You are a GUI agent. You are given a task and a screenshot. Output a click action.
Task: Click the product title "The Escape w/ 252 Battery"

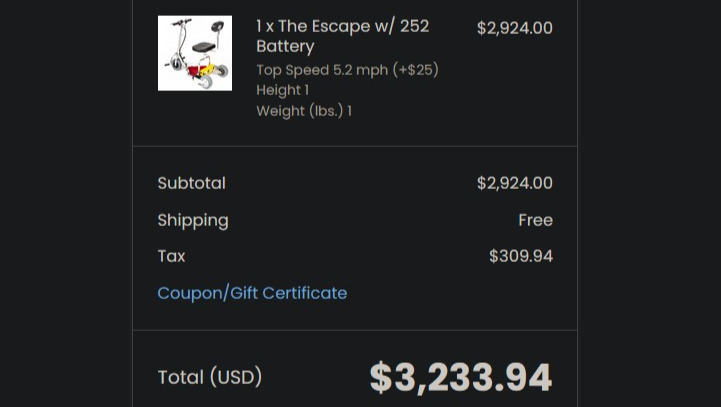point(342,36)
